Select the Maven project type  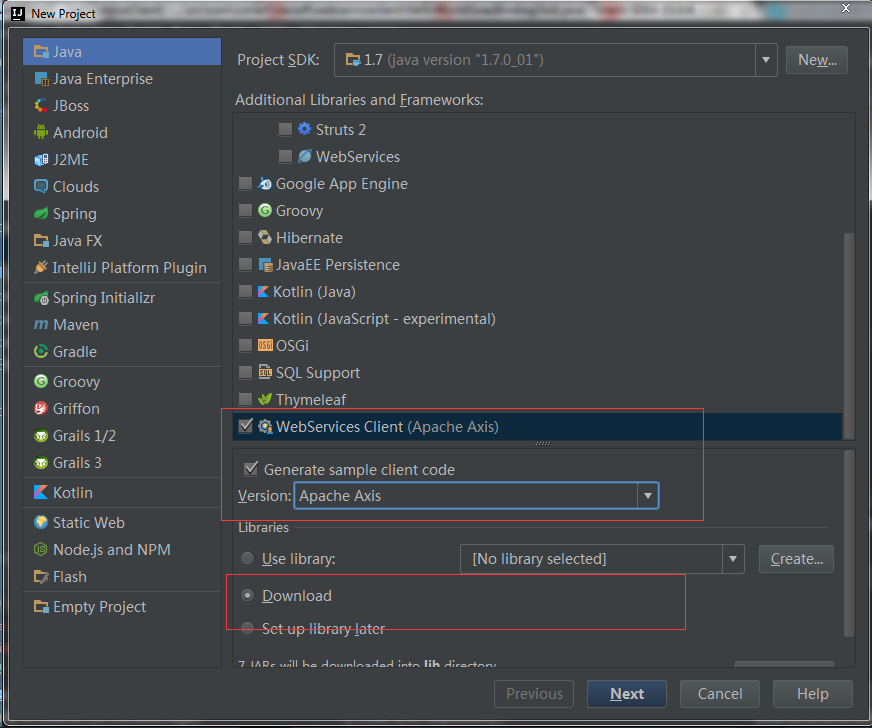point(122,325)
